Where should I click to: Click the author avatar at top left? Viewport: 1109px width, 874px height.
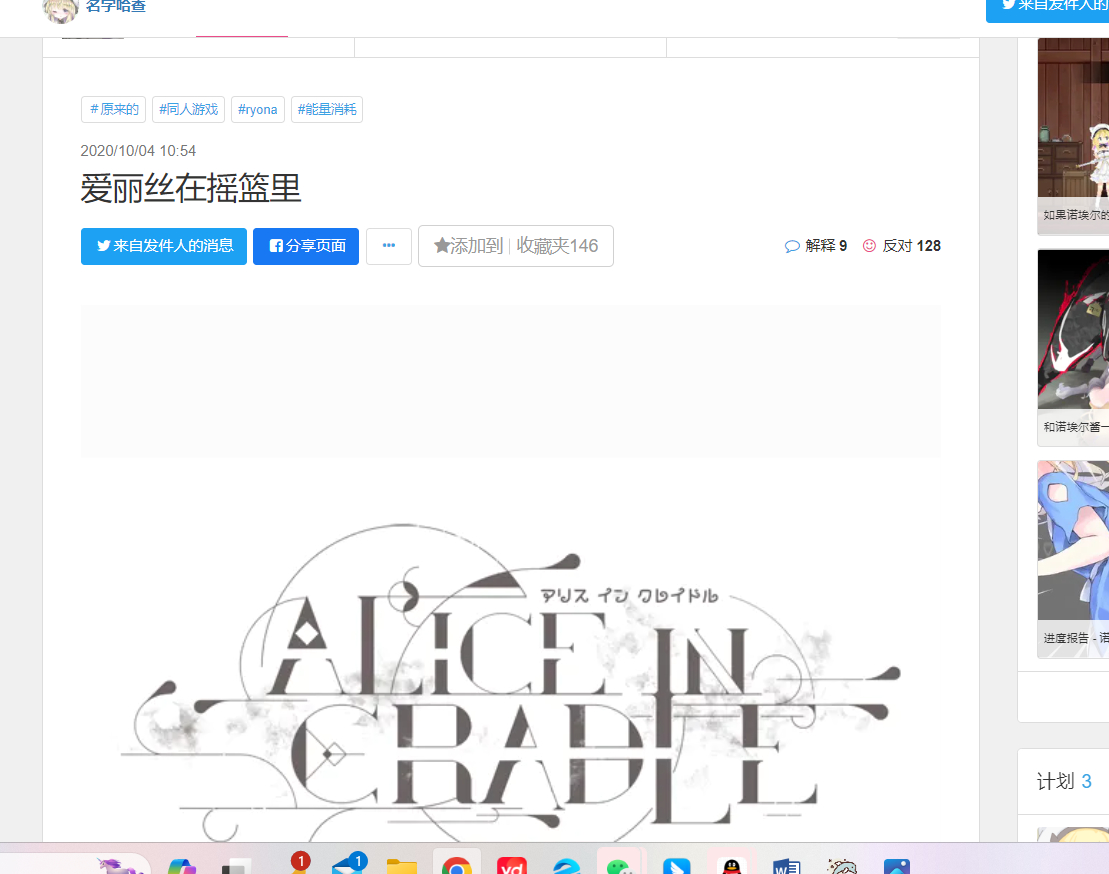60,10
